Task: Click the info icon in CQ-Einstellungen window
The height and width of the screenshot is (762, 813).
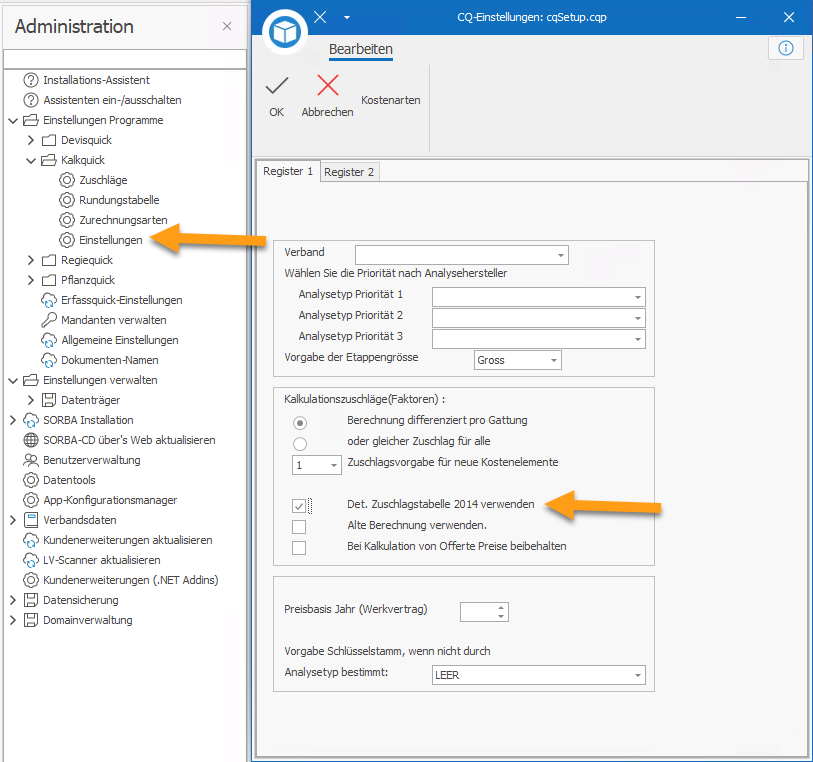Action: (x=786, y=48)
